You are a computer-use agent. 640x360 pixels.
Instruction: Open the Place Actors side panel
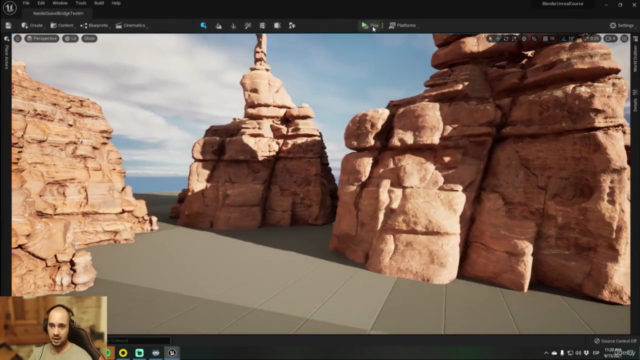point(7,52)
